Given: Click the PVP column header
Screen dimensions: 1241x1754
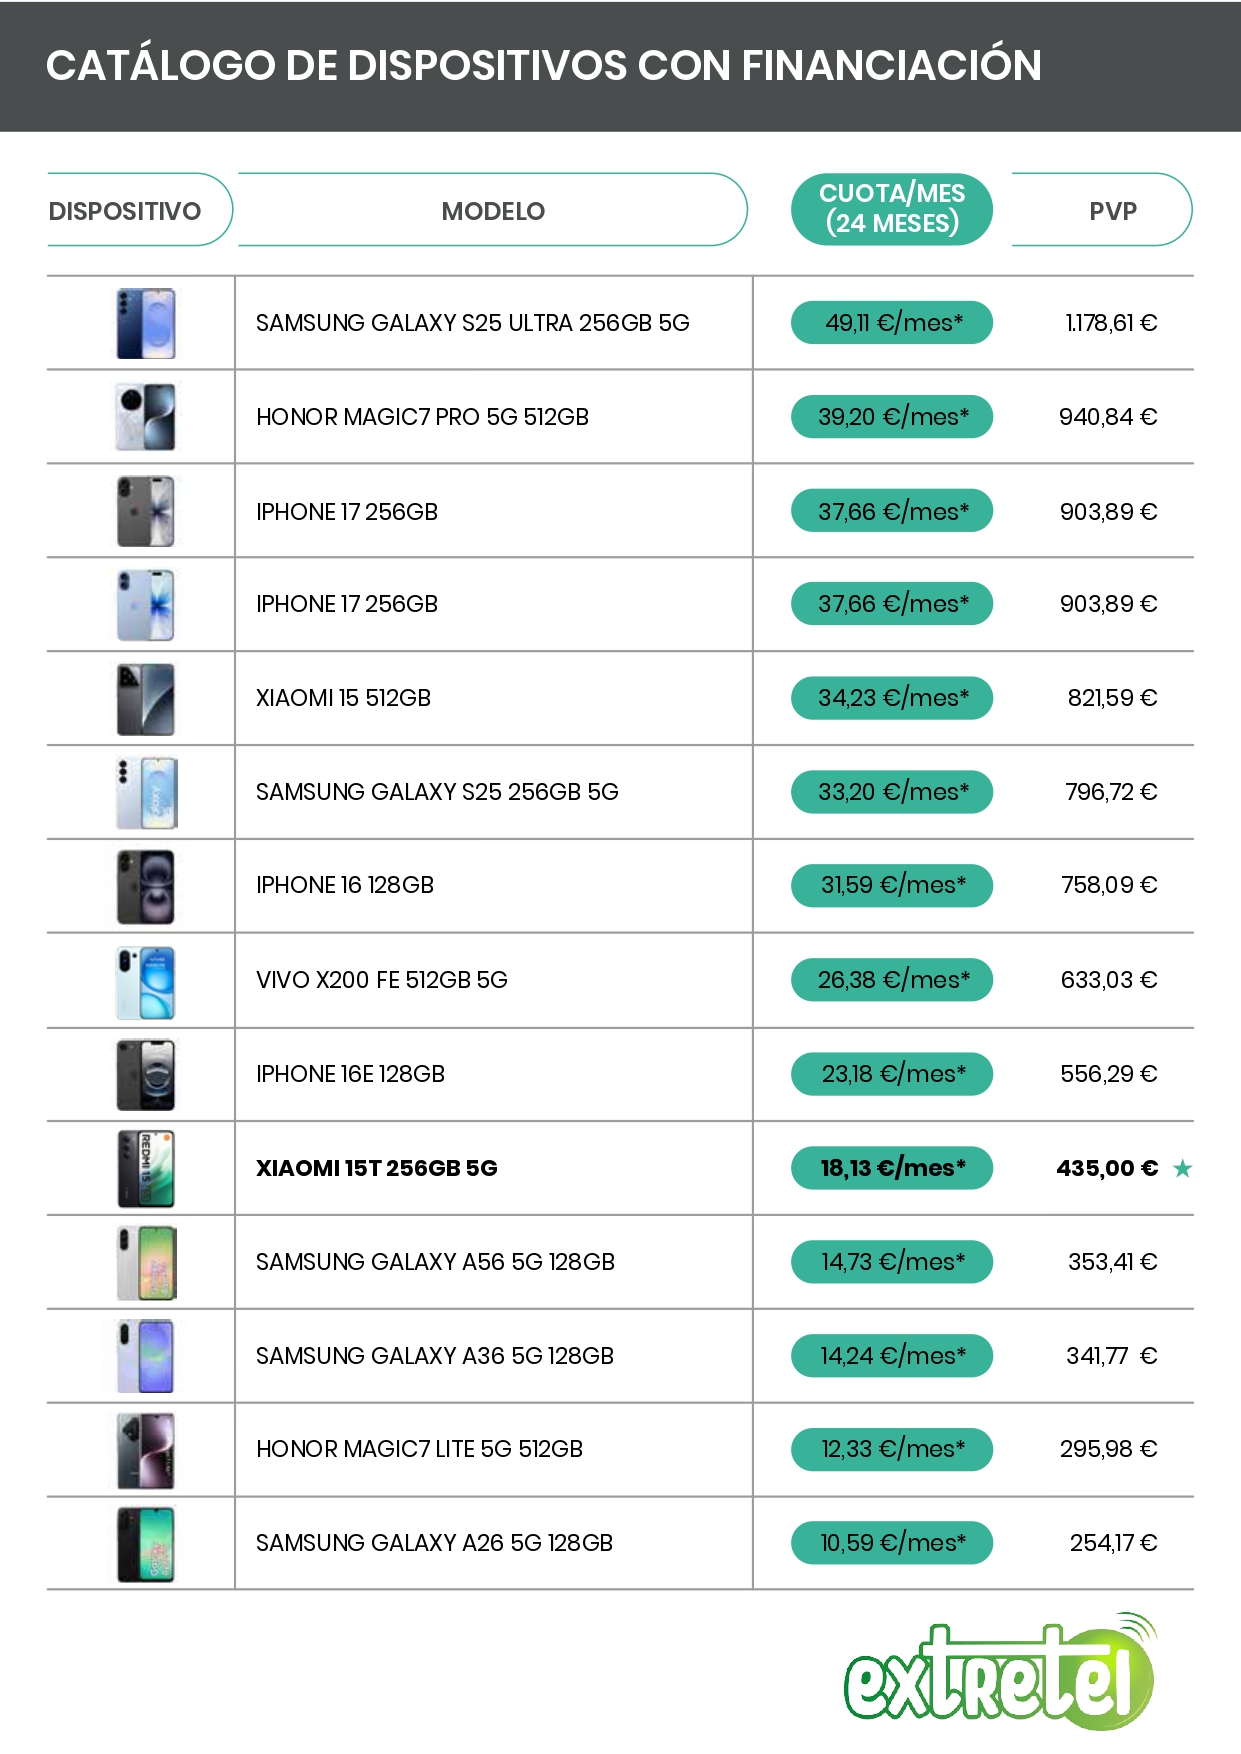Looking at the screenshot, I should pos(1112,211).
